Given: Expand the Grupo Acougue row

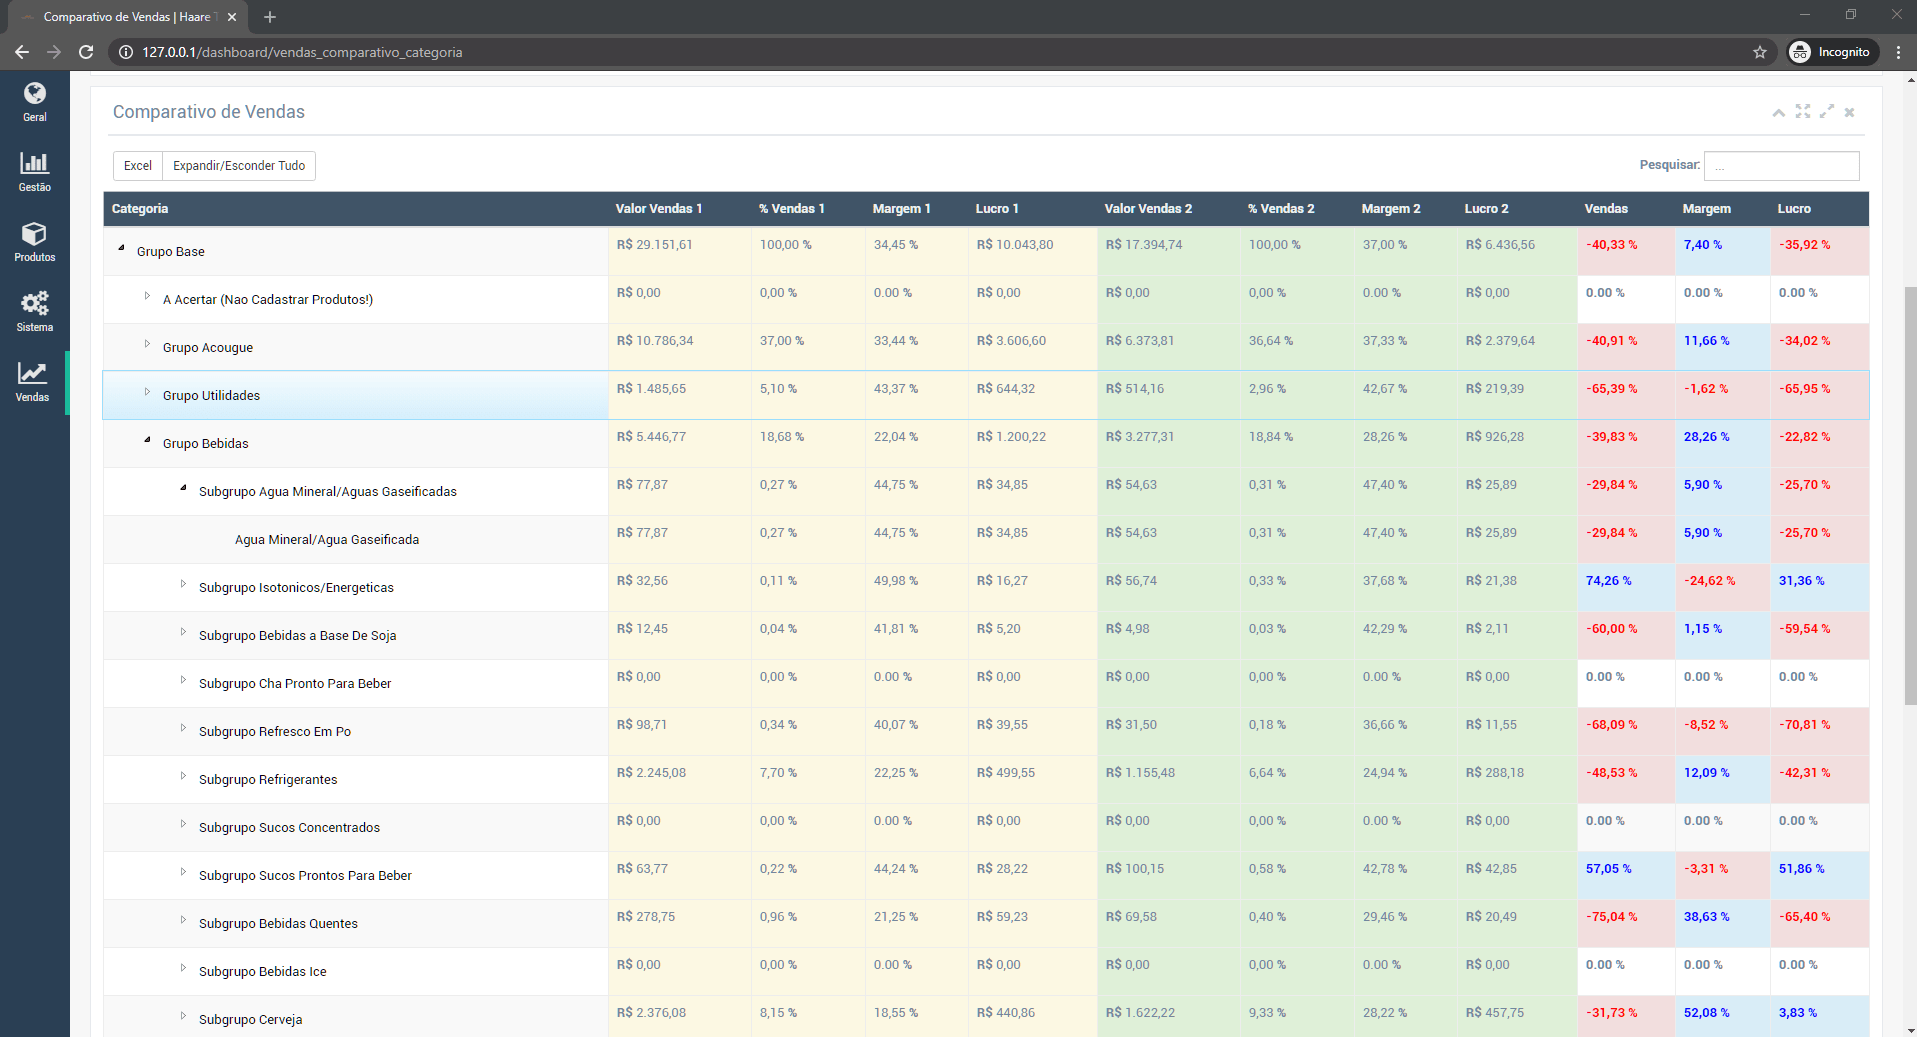Looking at the screenshot, I should [147, 343].
